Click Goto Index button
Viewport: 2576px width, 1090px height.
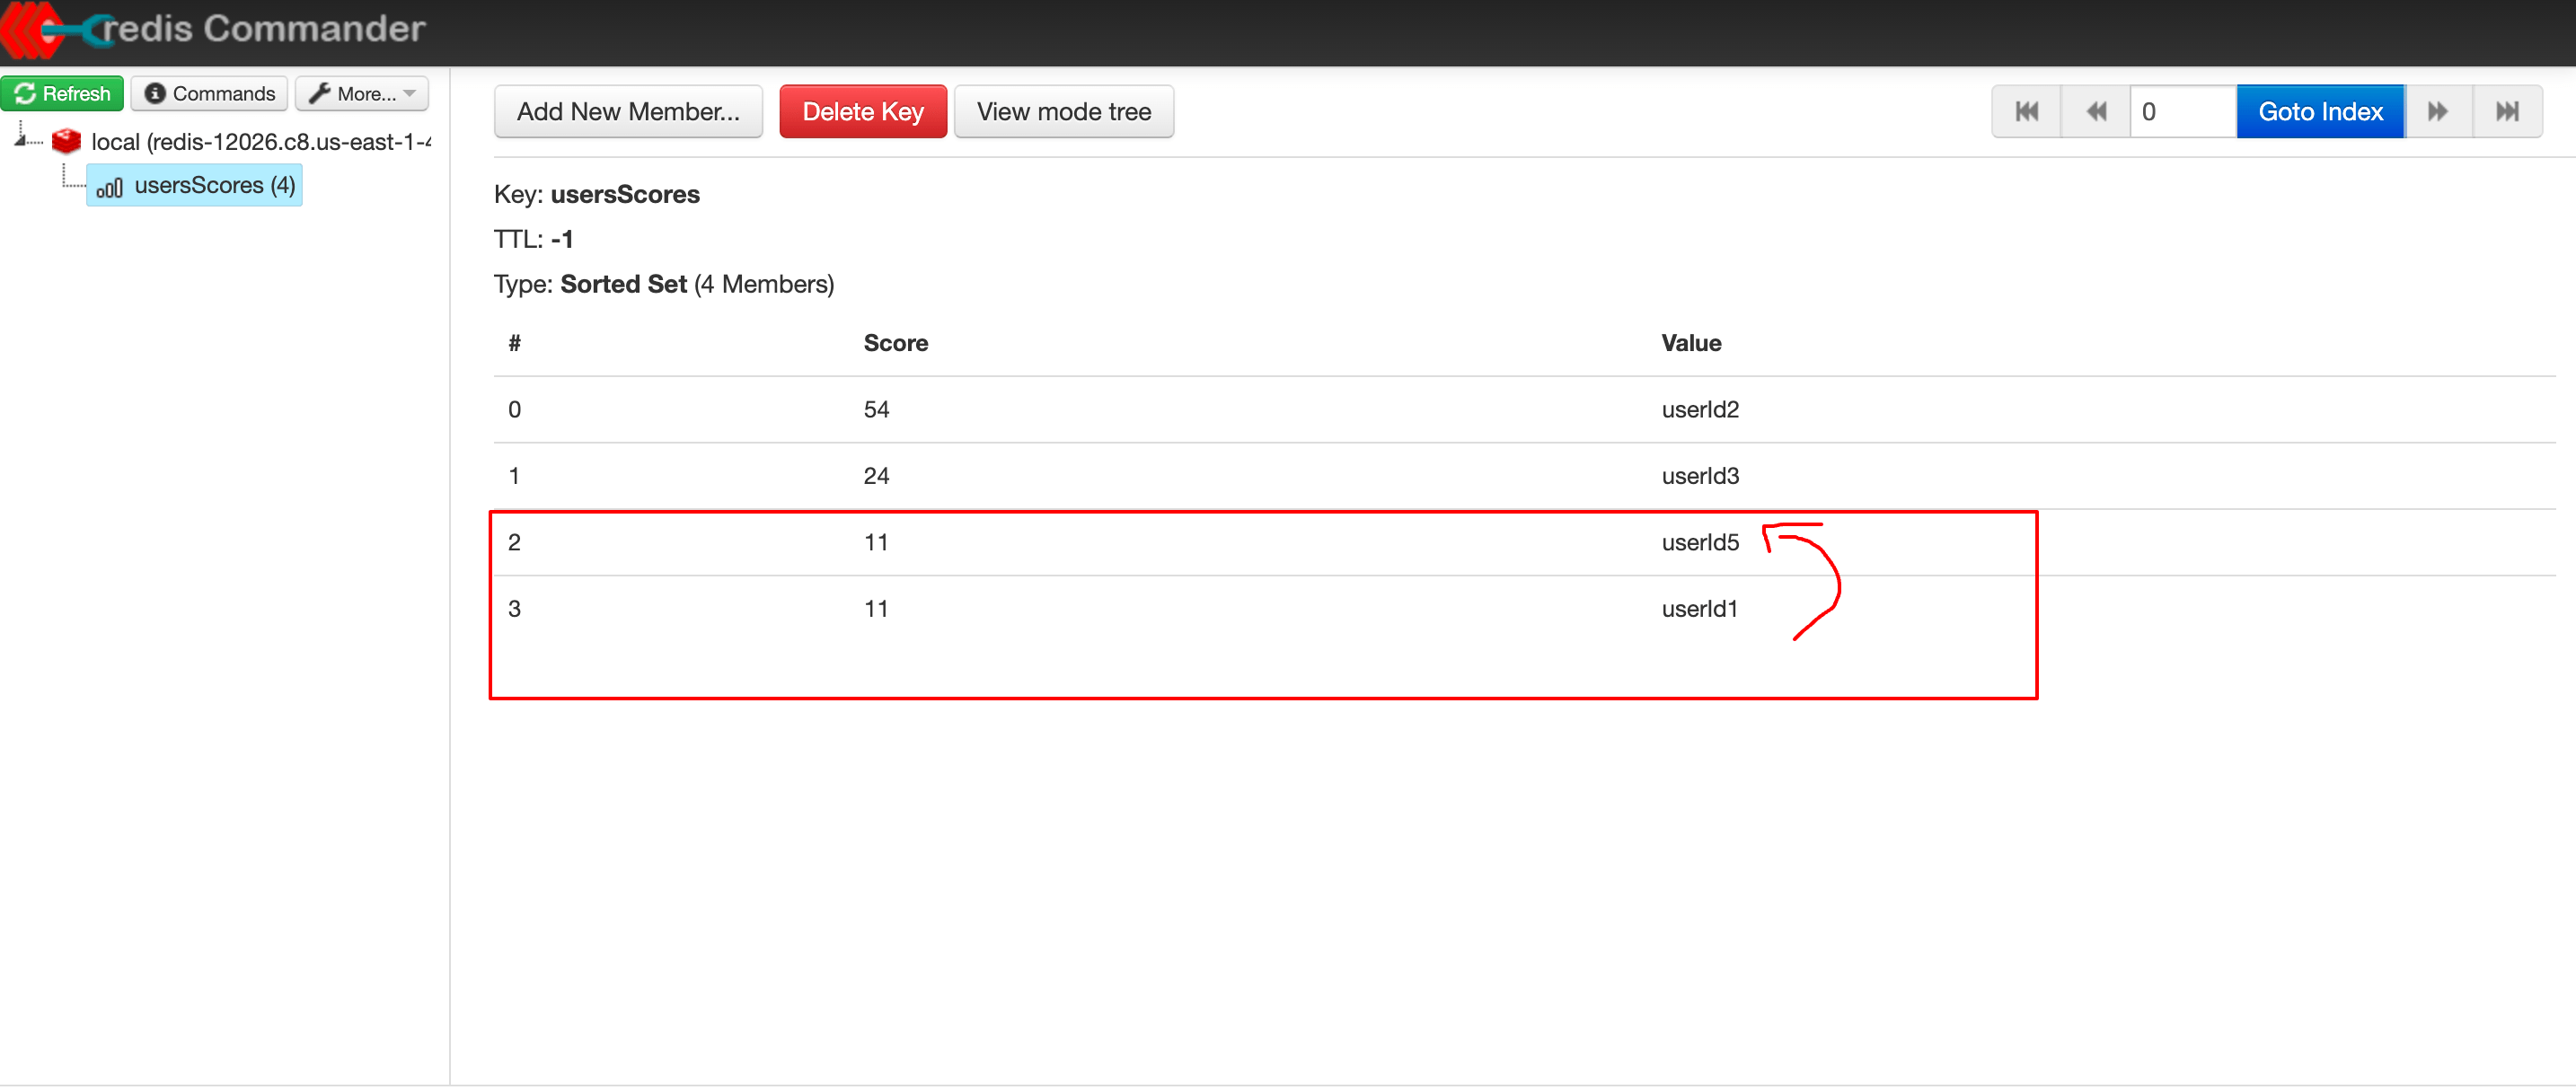pos(2320,111)
